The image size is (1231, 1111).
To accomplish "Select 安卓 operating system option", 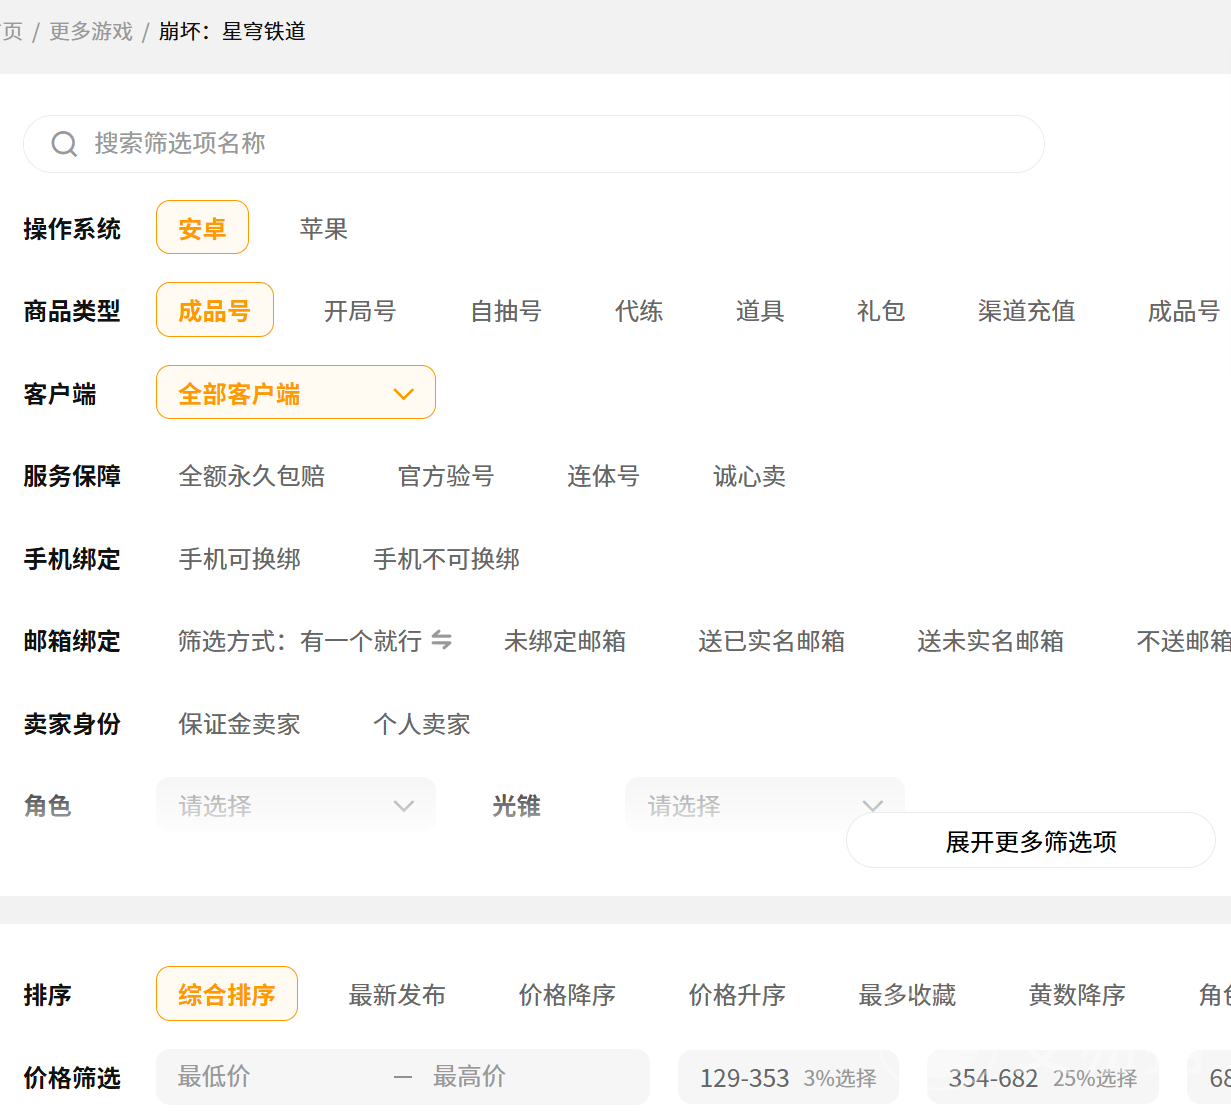I will point(202,229).
